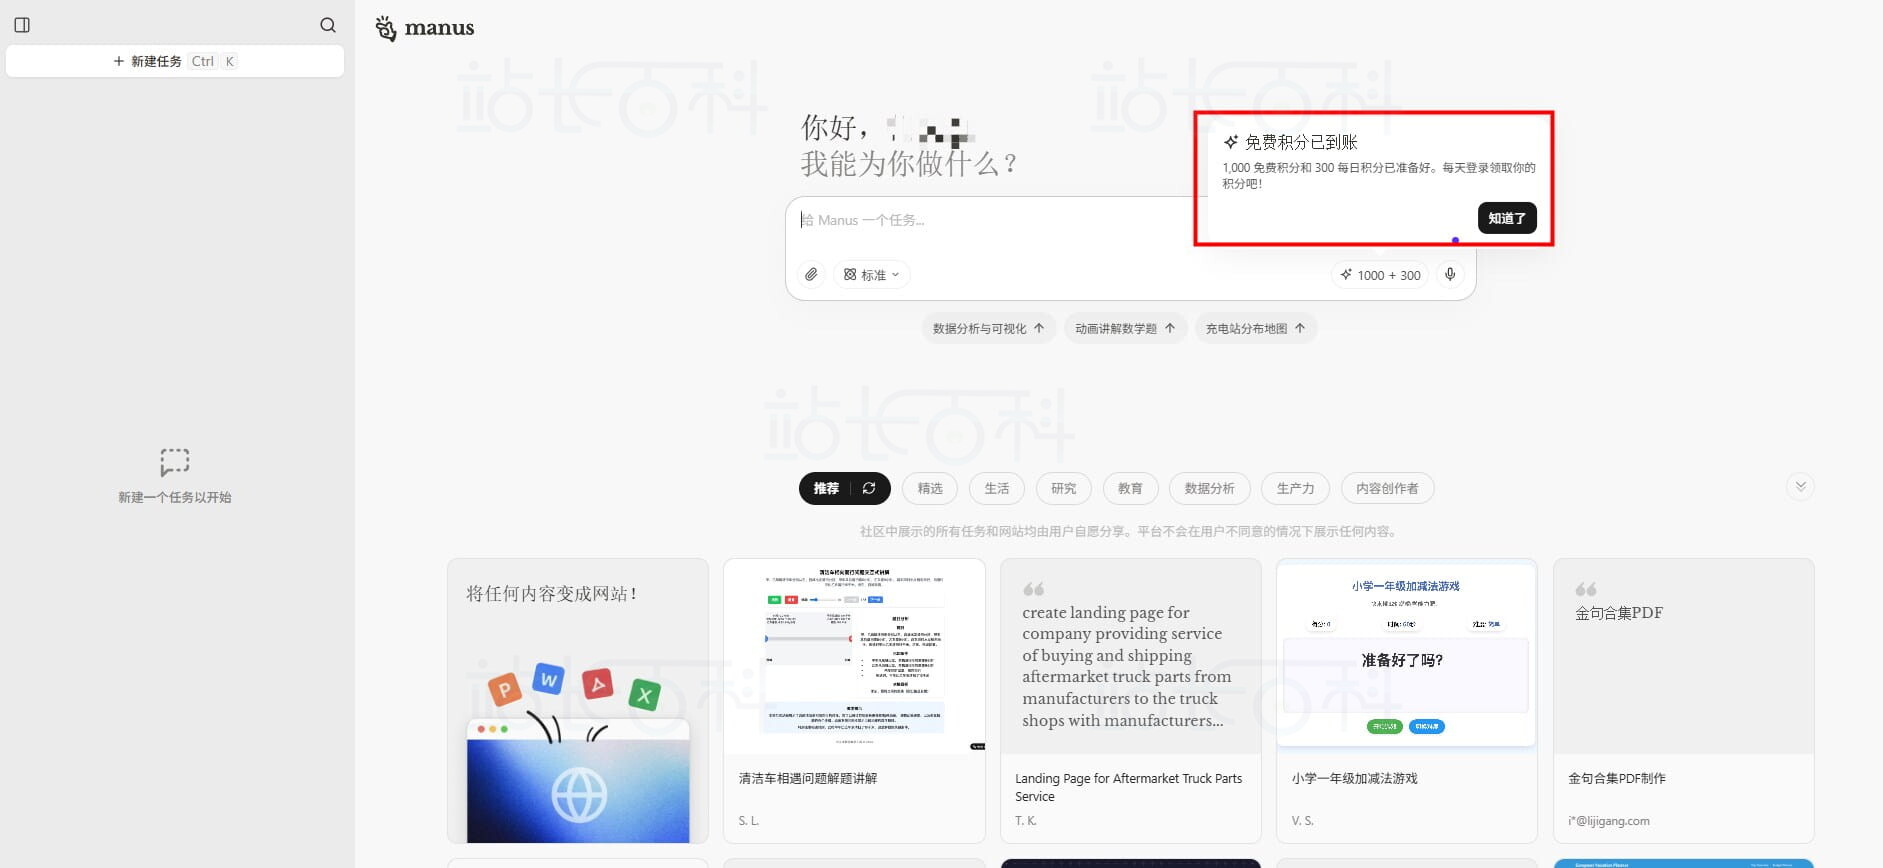
Task: Open the 金句合集PDF card preview
Action: 1683,656
